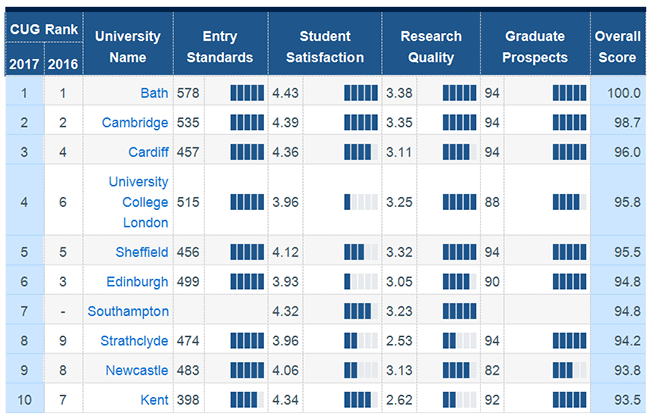Viewport: 650px width, 416px height.
Task: Click Cambridge's overall score 98.7
Action: 627,123
